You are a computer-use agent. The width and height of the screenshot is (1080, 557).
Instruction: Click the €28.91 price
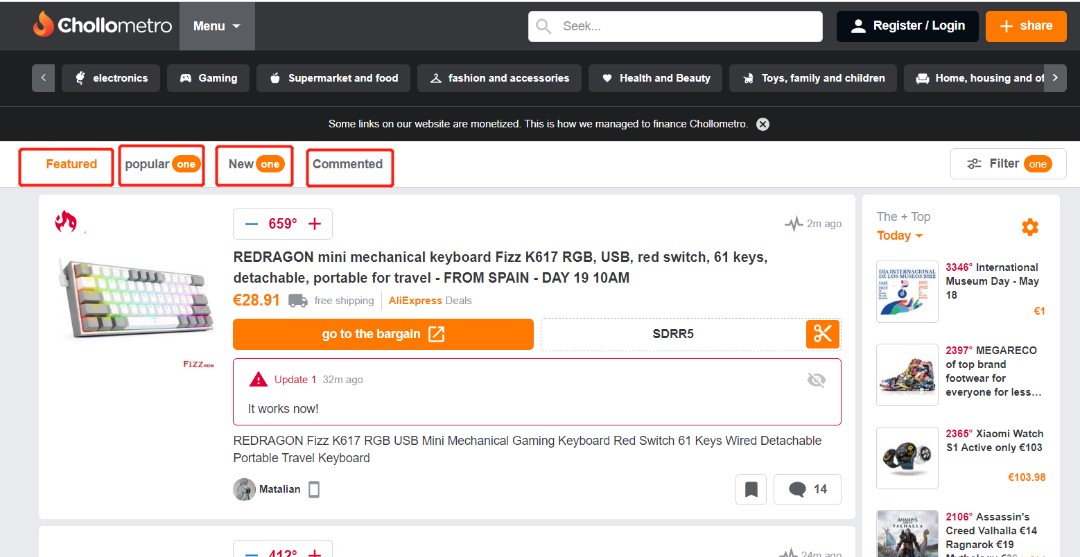(256, 300)
